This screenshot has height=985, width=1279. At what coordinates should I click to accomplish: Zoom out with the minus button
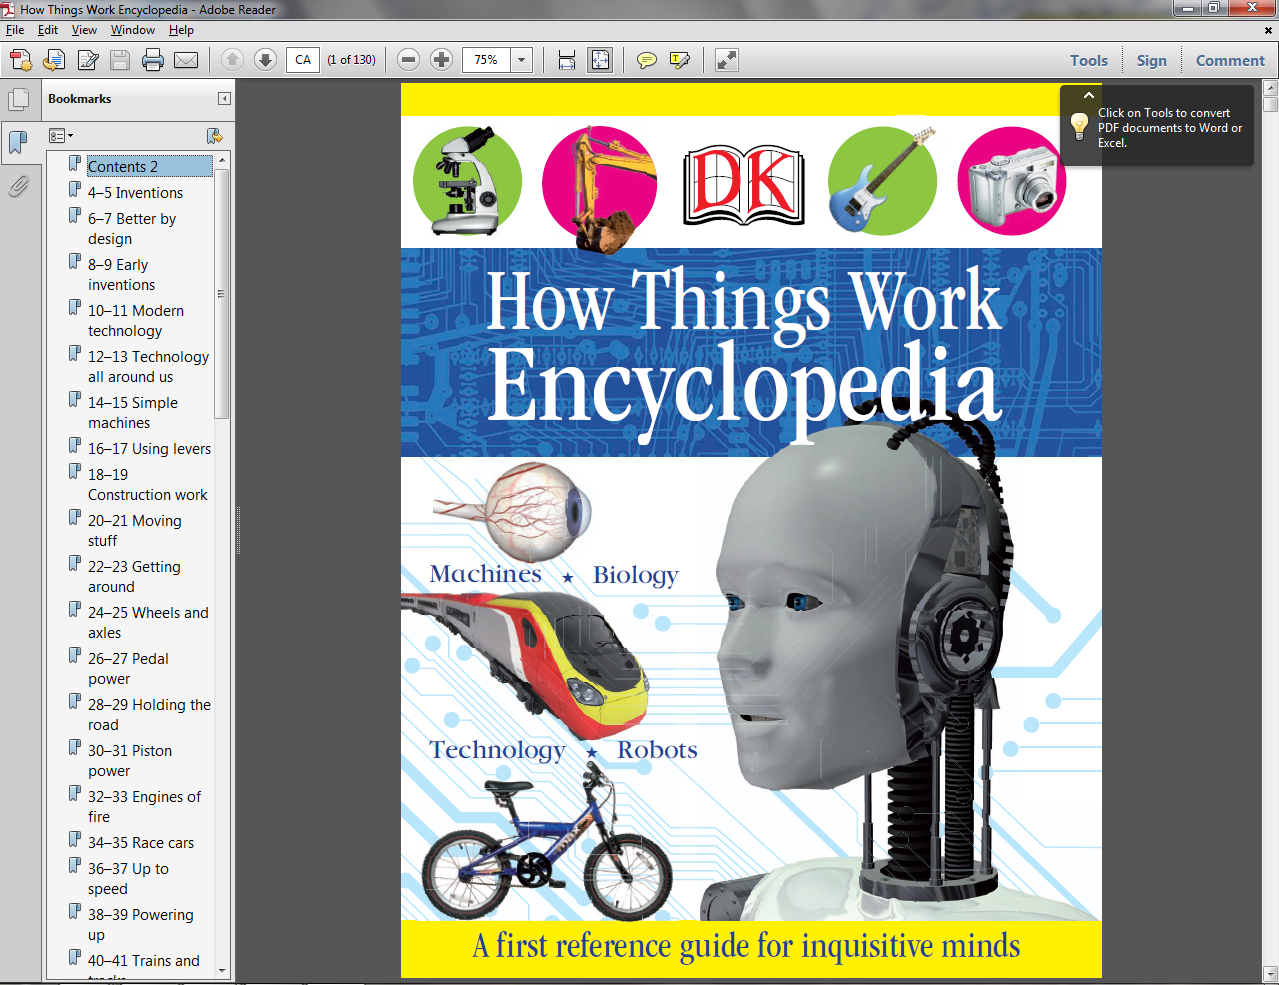tap(408, 60)
